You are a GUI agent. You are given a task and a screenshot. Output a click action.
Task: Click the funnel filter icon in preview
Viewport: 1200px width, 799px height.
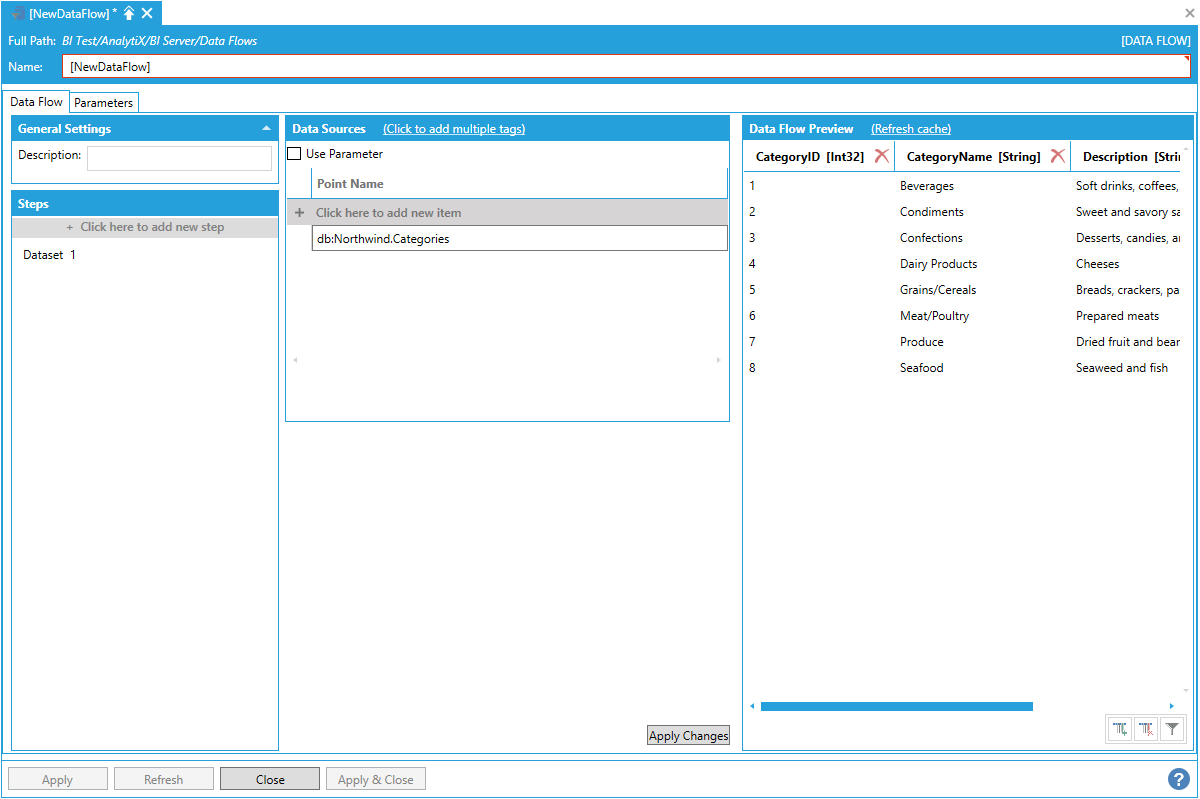pos(1172,730)
